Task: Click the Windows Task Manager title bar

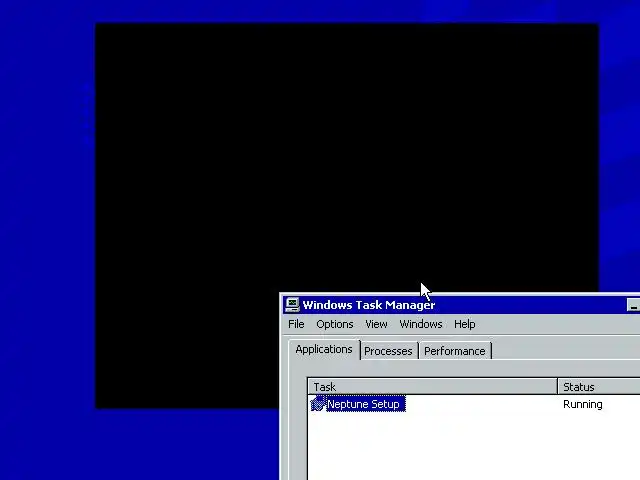Action: pyautogui.click(x=461, y=305)
